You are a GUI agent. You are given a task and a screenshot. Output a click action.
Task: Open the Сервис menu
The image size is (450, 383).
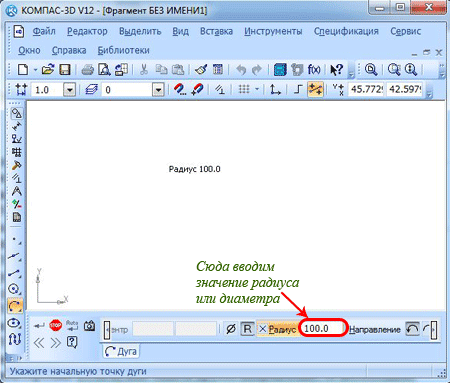[406, 31]
